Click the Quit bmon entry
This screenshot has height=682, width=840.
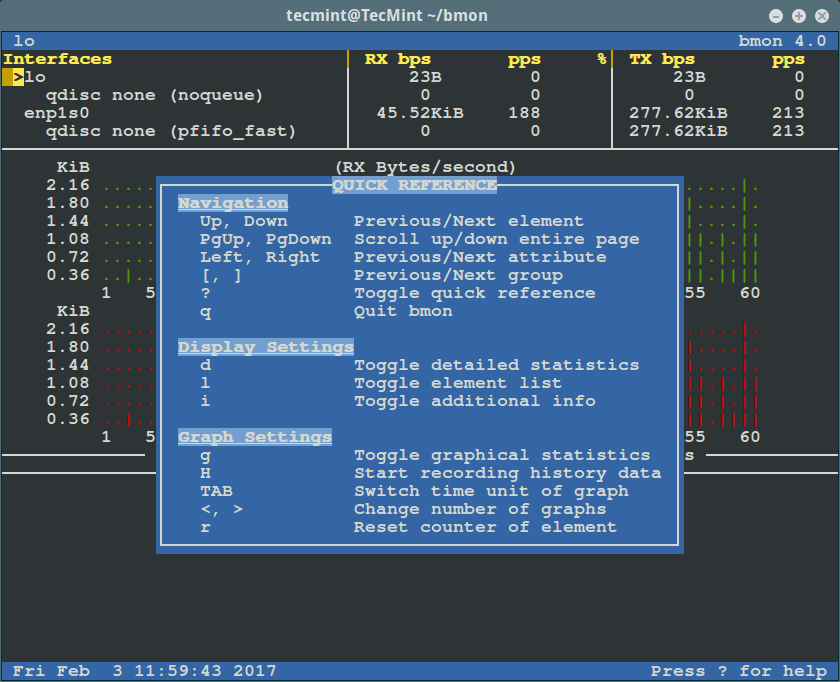(403, 311)
